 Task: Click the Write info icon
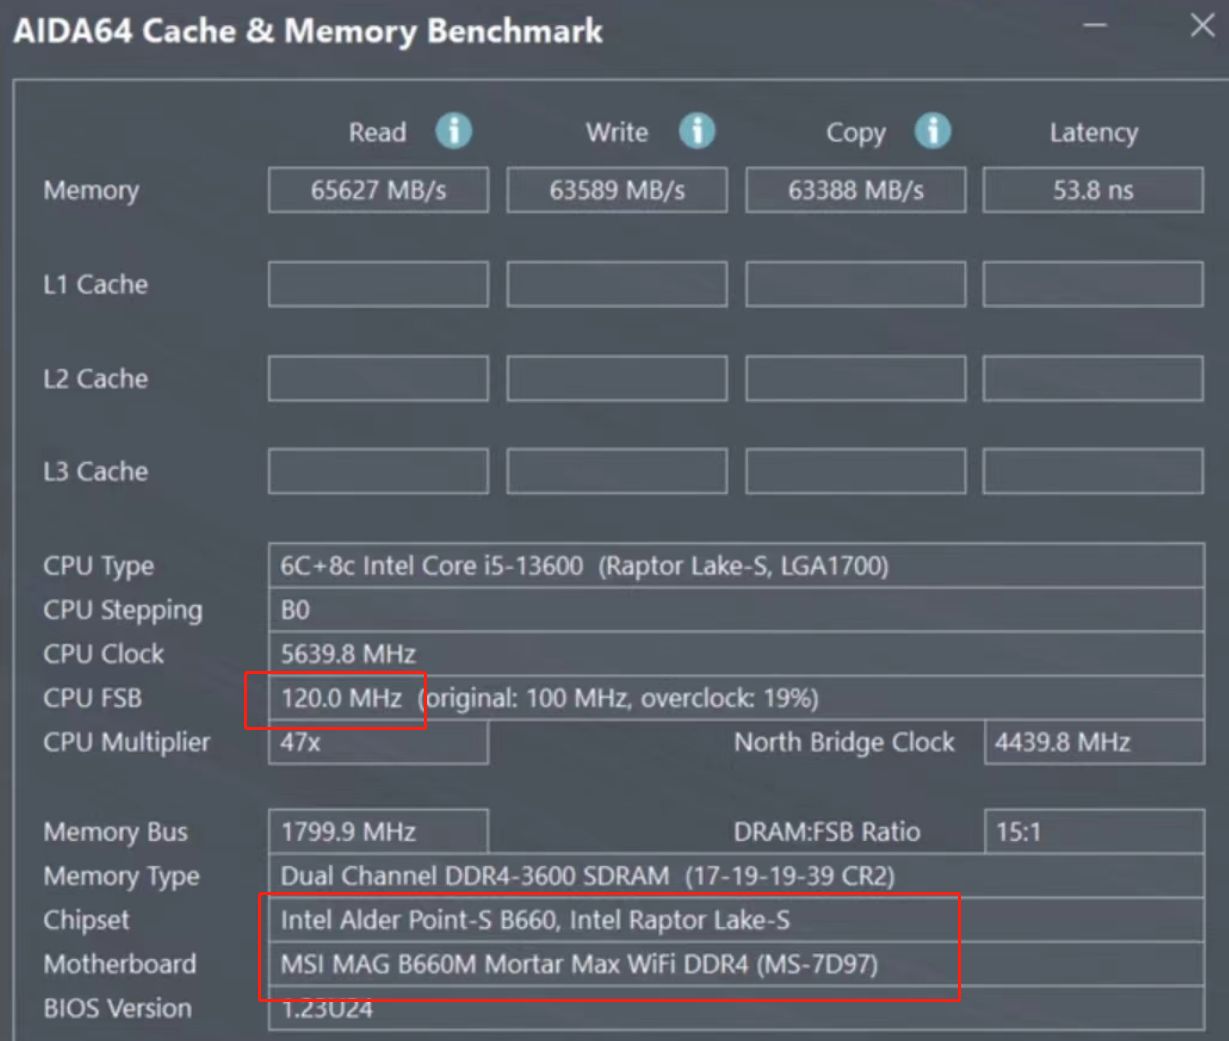pyautogui.click(x=697, y=131)
